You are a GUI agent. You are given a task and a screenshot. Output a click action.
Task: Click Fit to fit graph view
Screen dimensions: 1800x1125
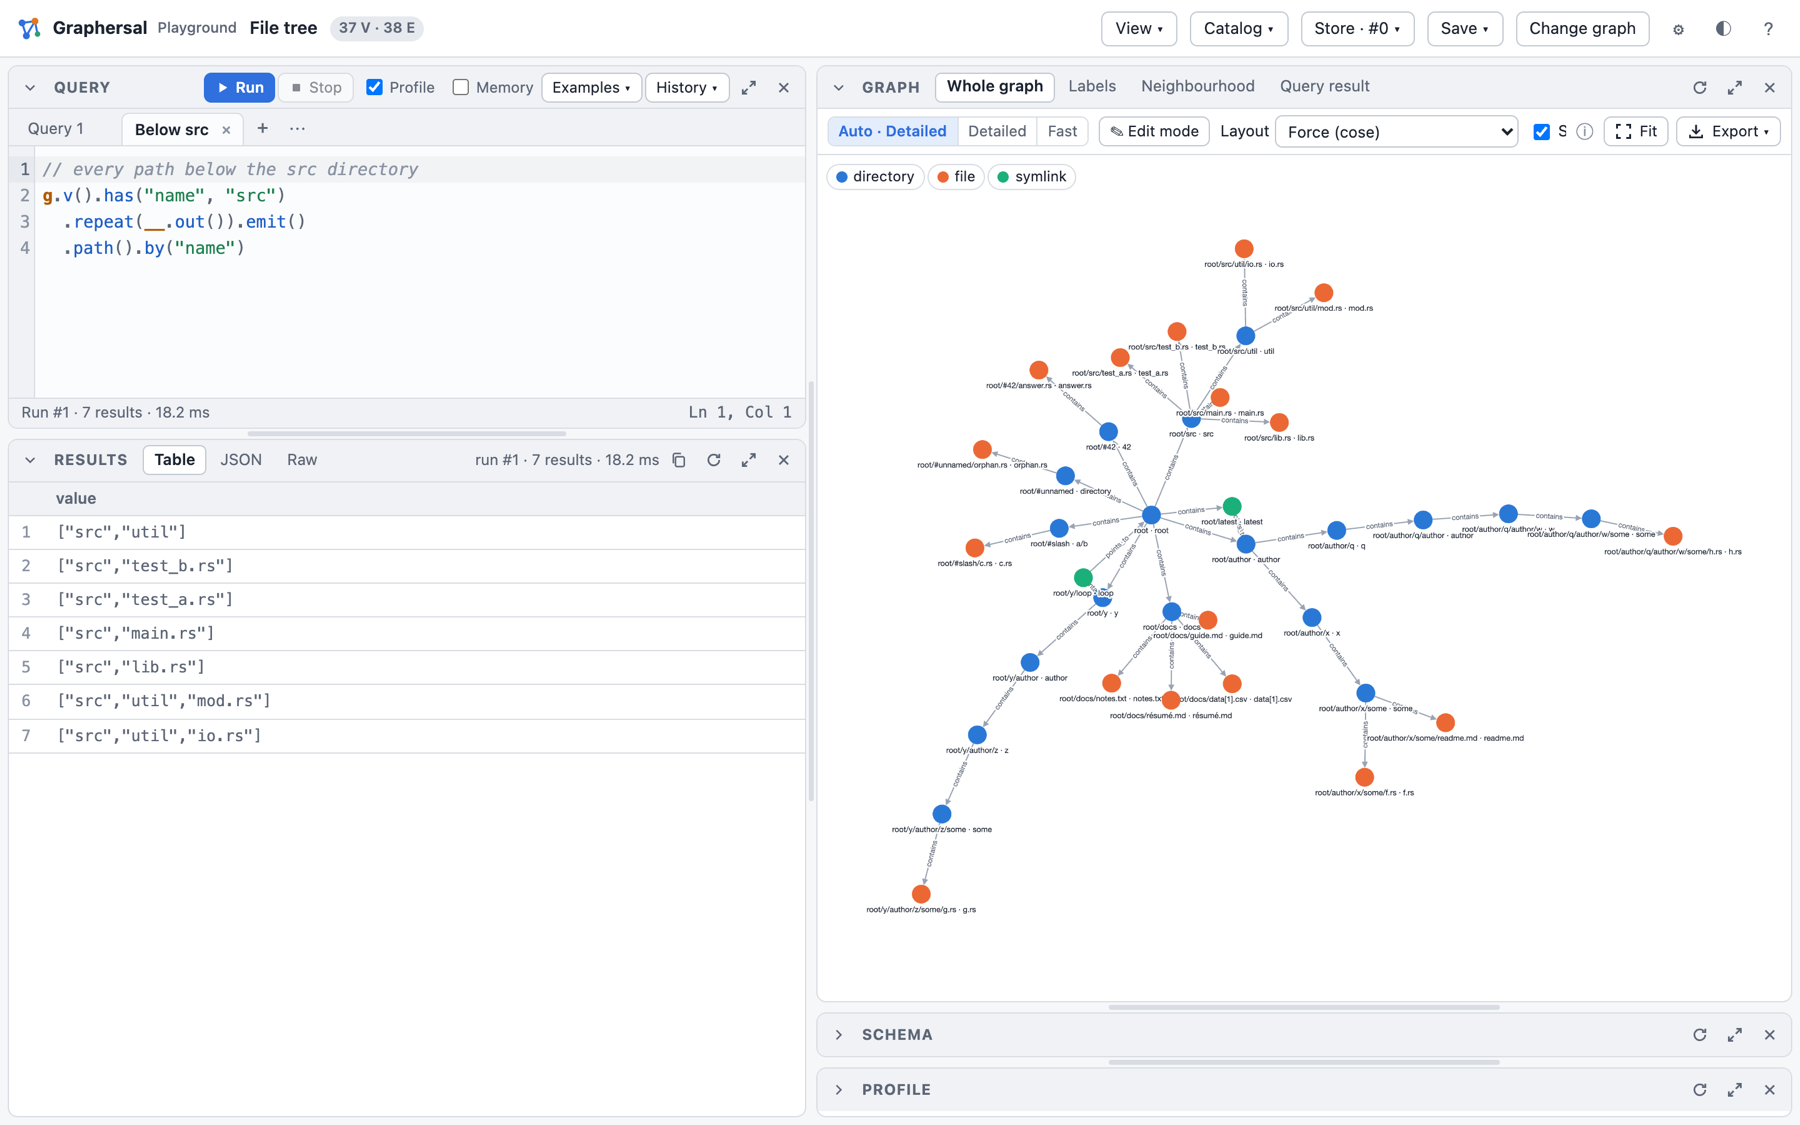pos(1636,132)
